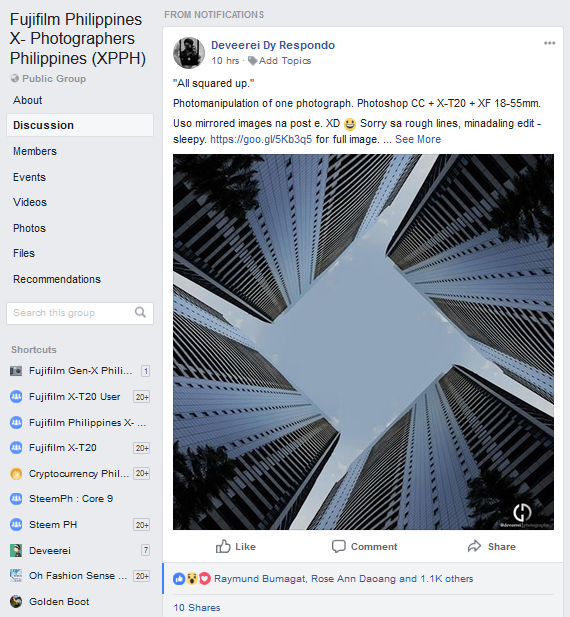
Task: Click the Wow reaction emoji icon
Action: (x=192, y=578)
